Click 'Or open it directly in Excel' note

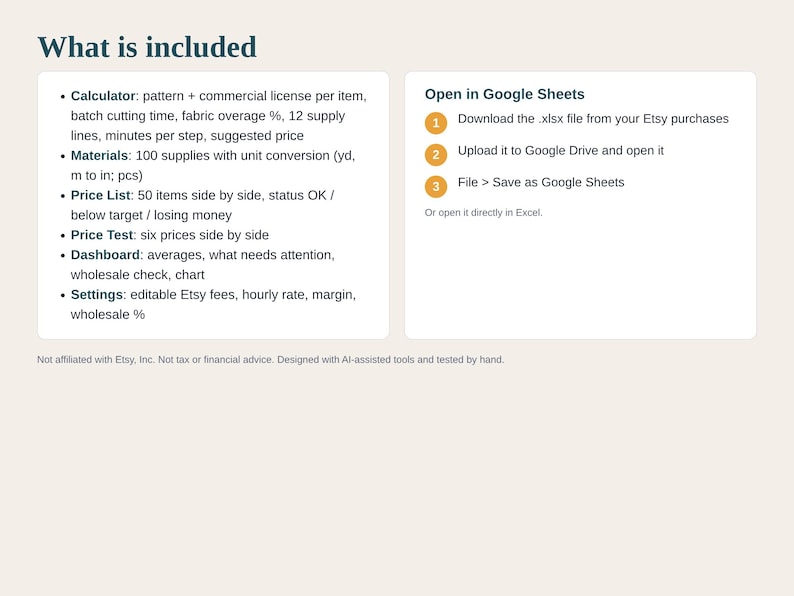point(484,213)
